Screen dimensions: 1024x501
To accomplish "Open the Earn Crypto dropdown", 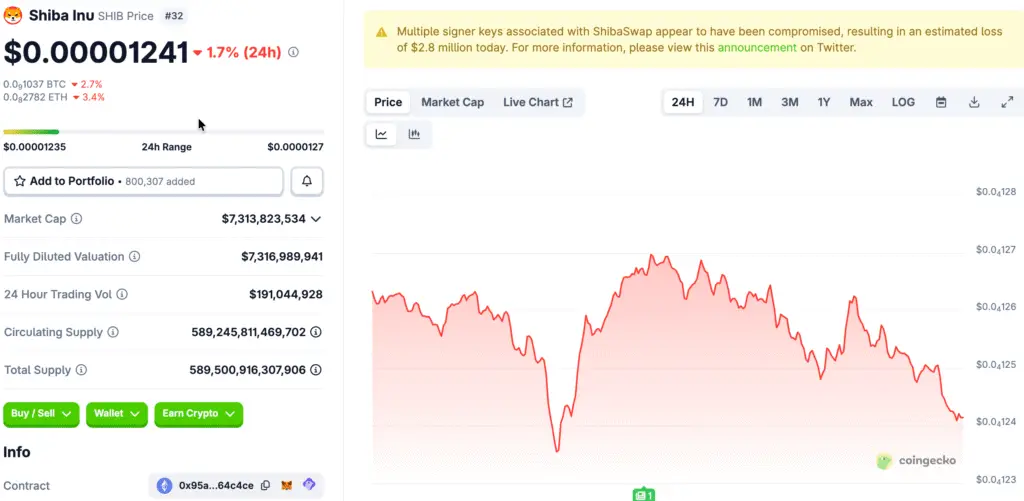I will (x=198, y=413).
